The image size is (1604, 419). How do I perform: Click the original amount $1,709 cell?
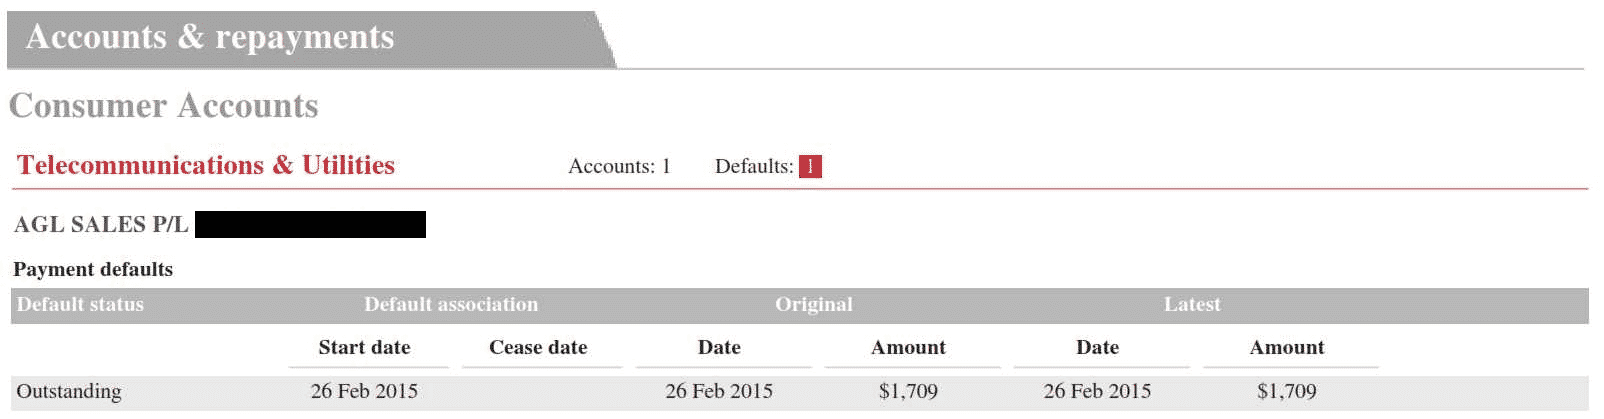click(x=908, y=391)
